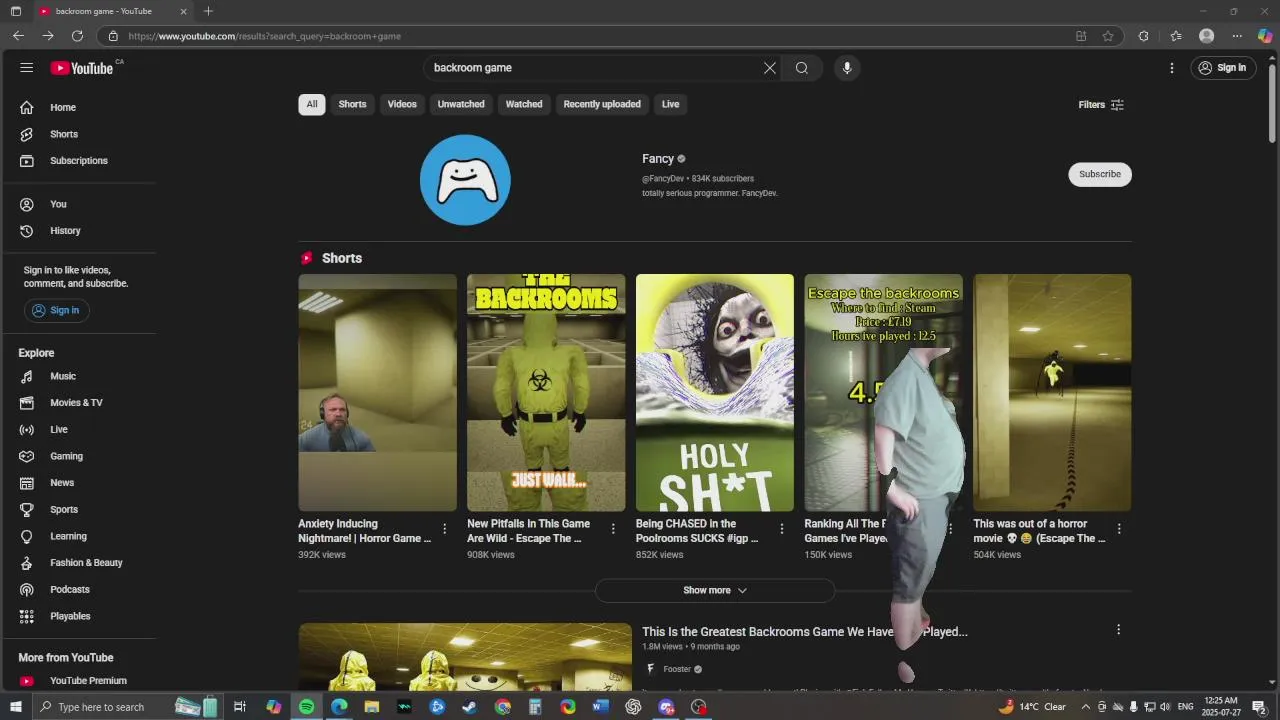Select the Videos filter chip

click(402, 104)
